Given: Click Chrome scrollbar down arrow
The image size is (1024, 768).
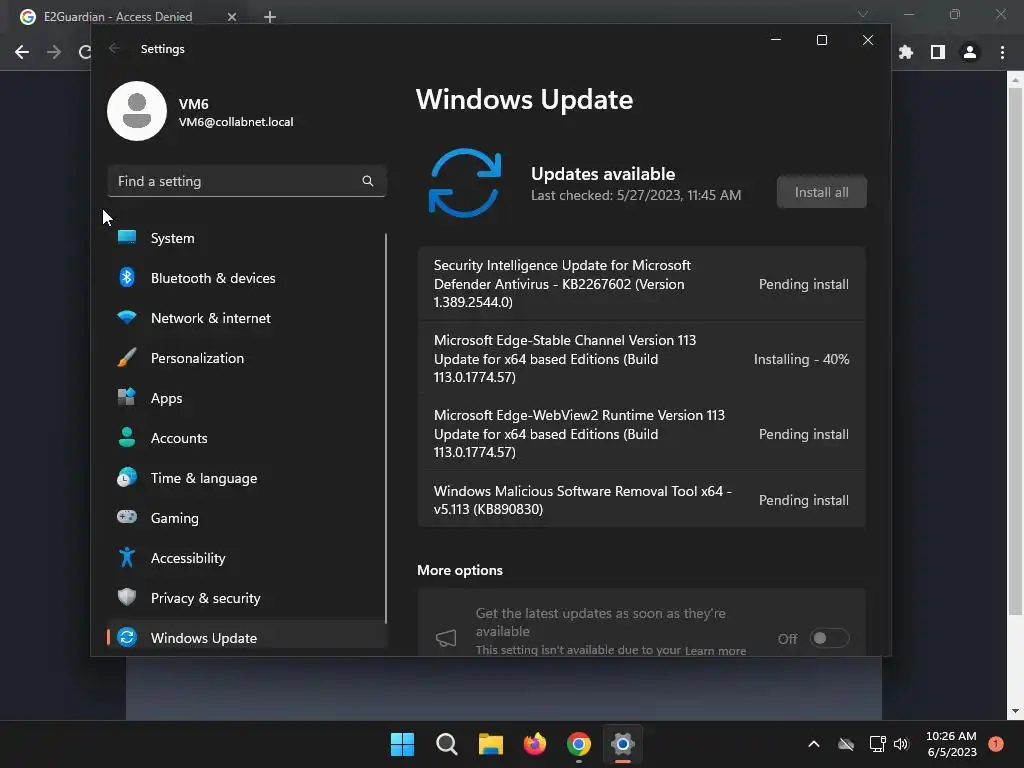Looking at the screenshot, I should point(1015,711).
